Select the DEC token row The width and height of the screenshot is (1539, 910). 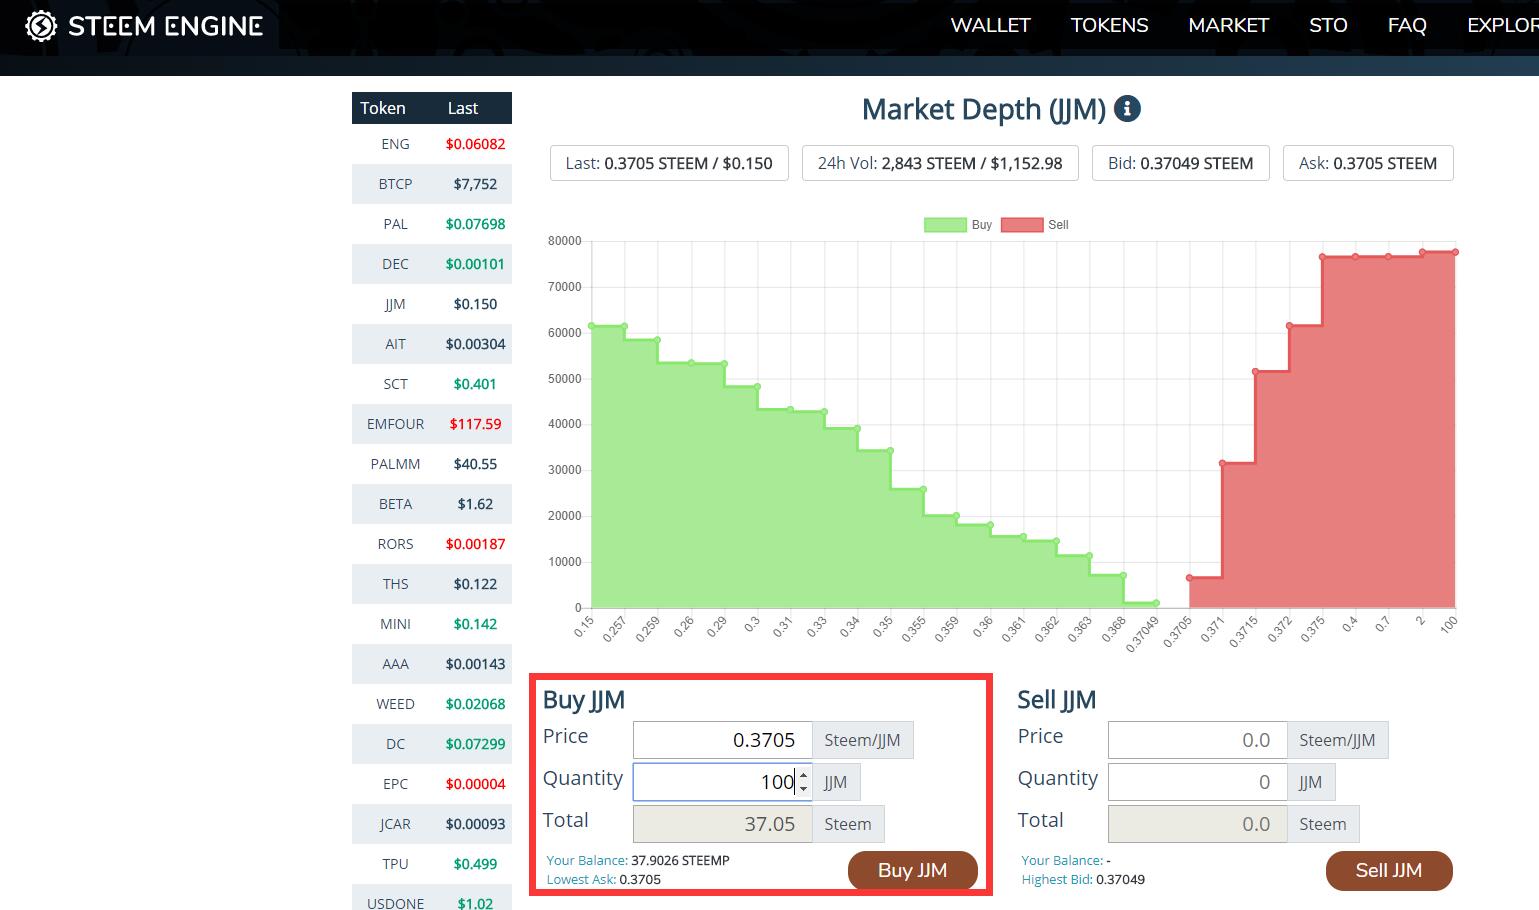click(x=432, y=264)
